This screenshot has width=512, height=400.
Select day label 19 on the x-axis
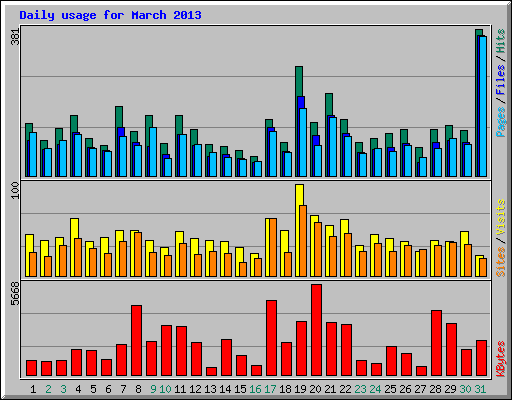click(x=300, y=389)
